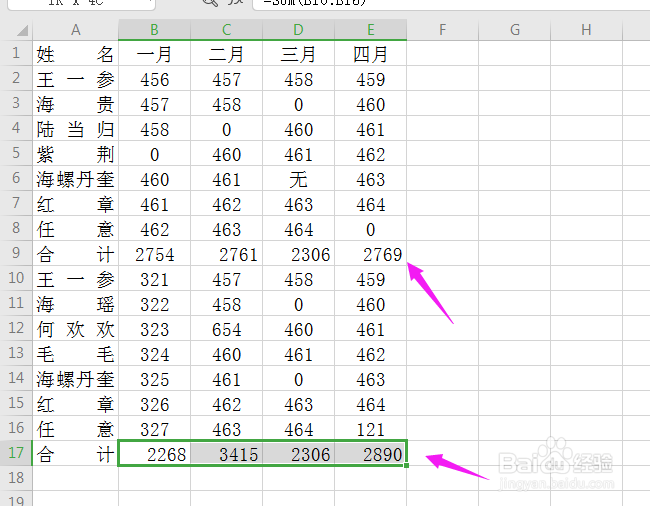Click the fill handle of the selection
Image resolution: width=650 pixels, height=506 pixels.
406,465
